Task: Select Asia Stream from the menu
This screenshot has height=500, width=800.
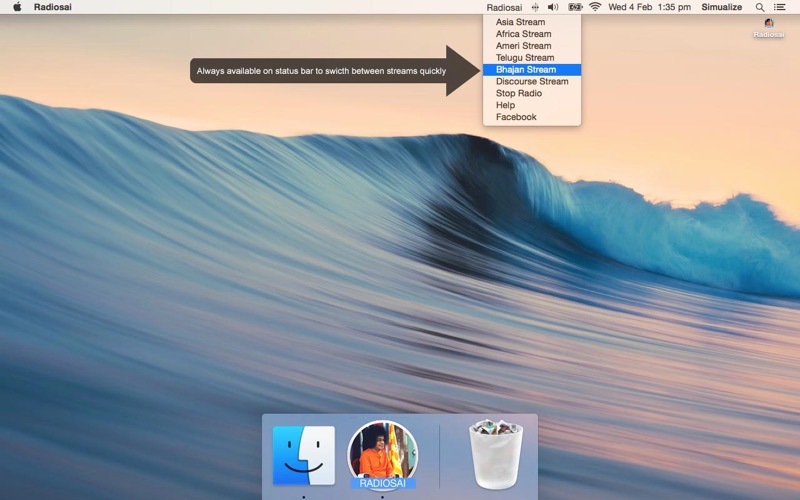Action: 520,22
